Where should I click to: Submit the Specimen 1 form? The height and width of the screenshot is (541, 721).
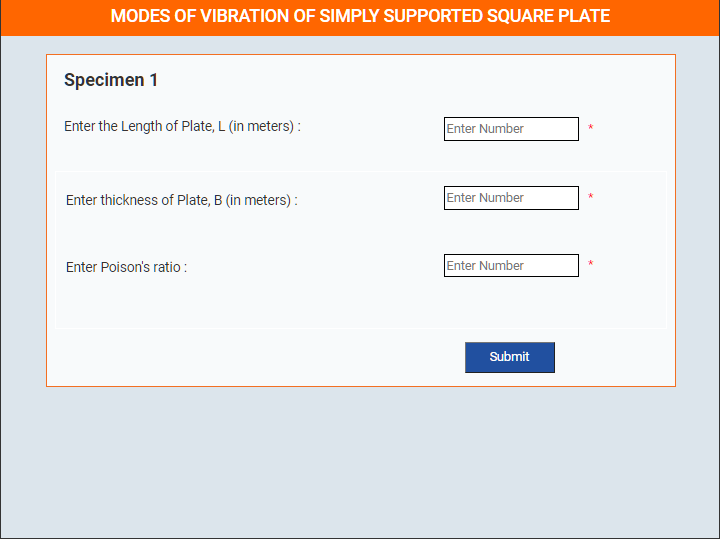coord(509,357)
